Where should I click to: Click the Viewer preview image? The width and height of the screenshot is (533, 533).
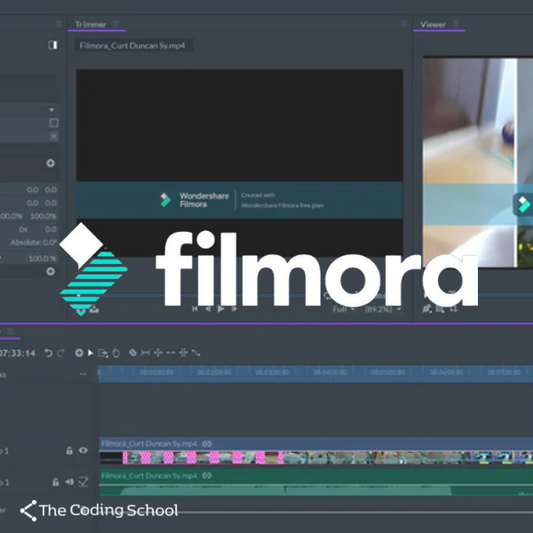(x=478, y=162)
